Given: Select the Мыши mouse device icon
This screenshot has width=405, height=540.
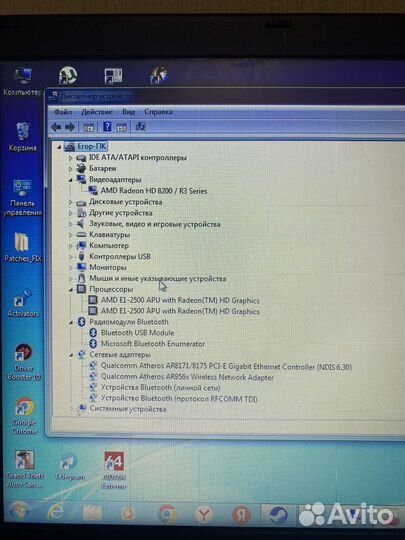Looking at the screenshot, I should click(x=81, y=278).
